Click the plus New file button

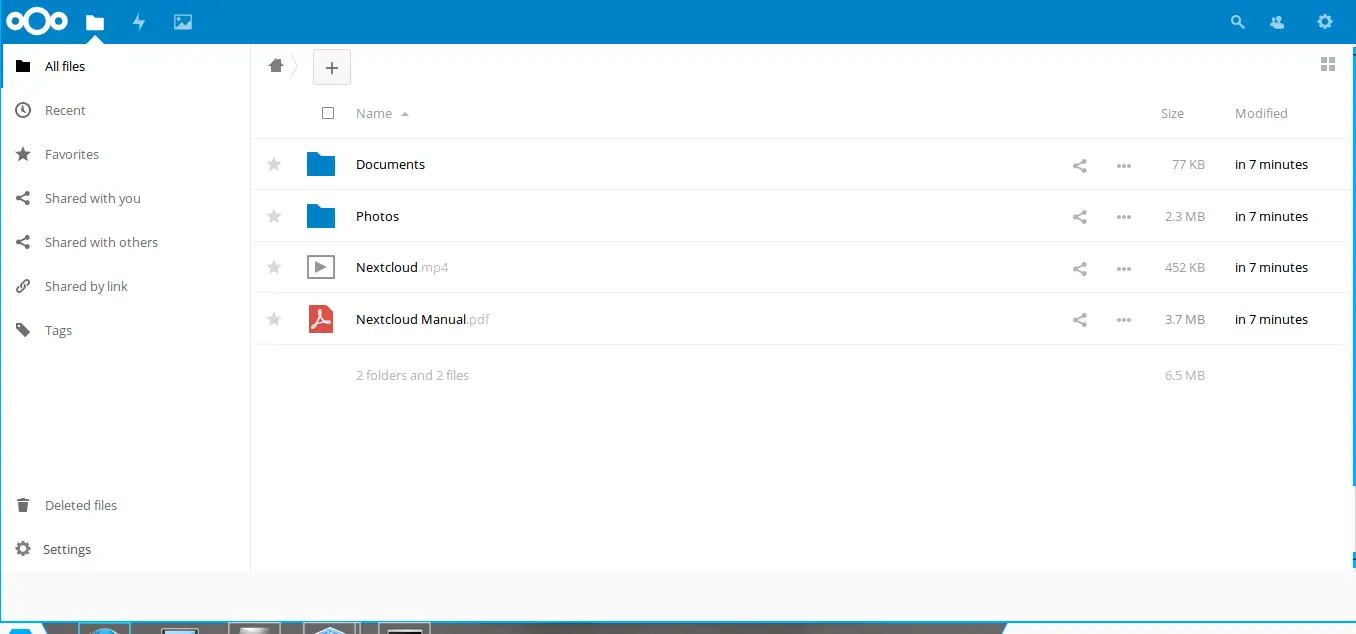tap(332, 67)
